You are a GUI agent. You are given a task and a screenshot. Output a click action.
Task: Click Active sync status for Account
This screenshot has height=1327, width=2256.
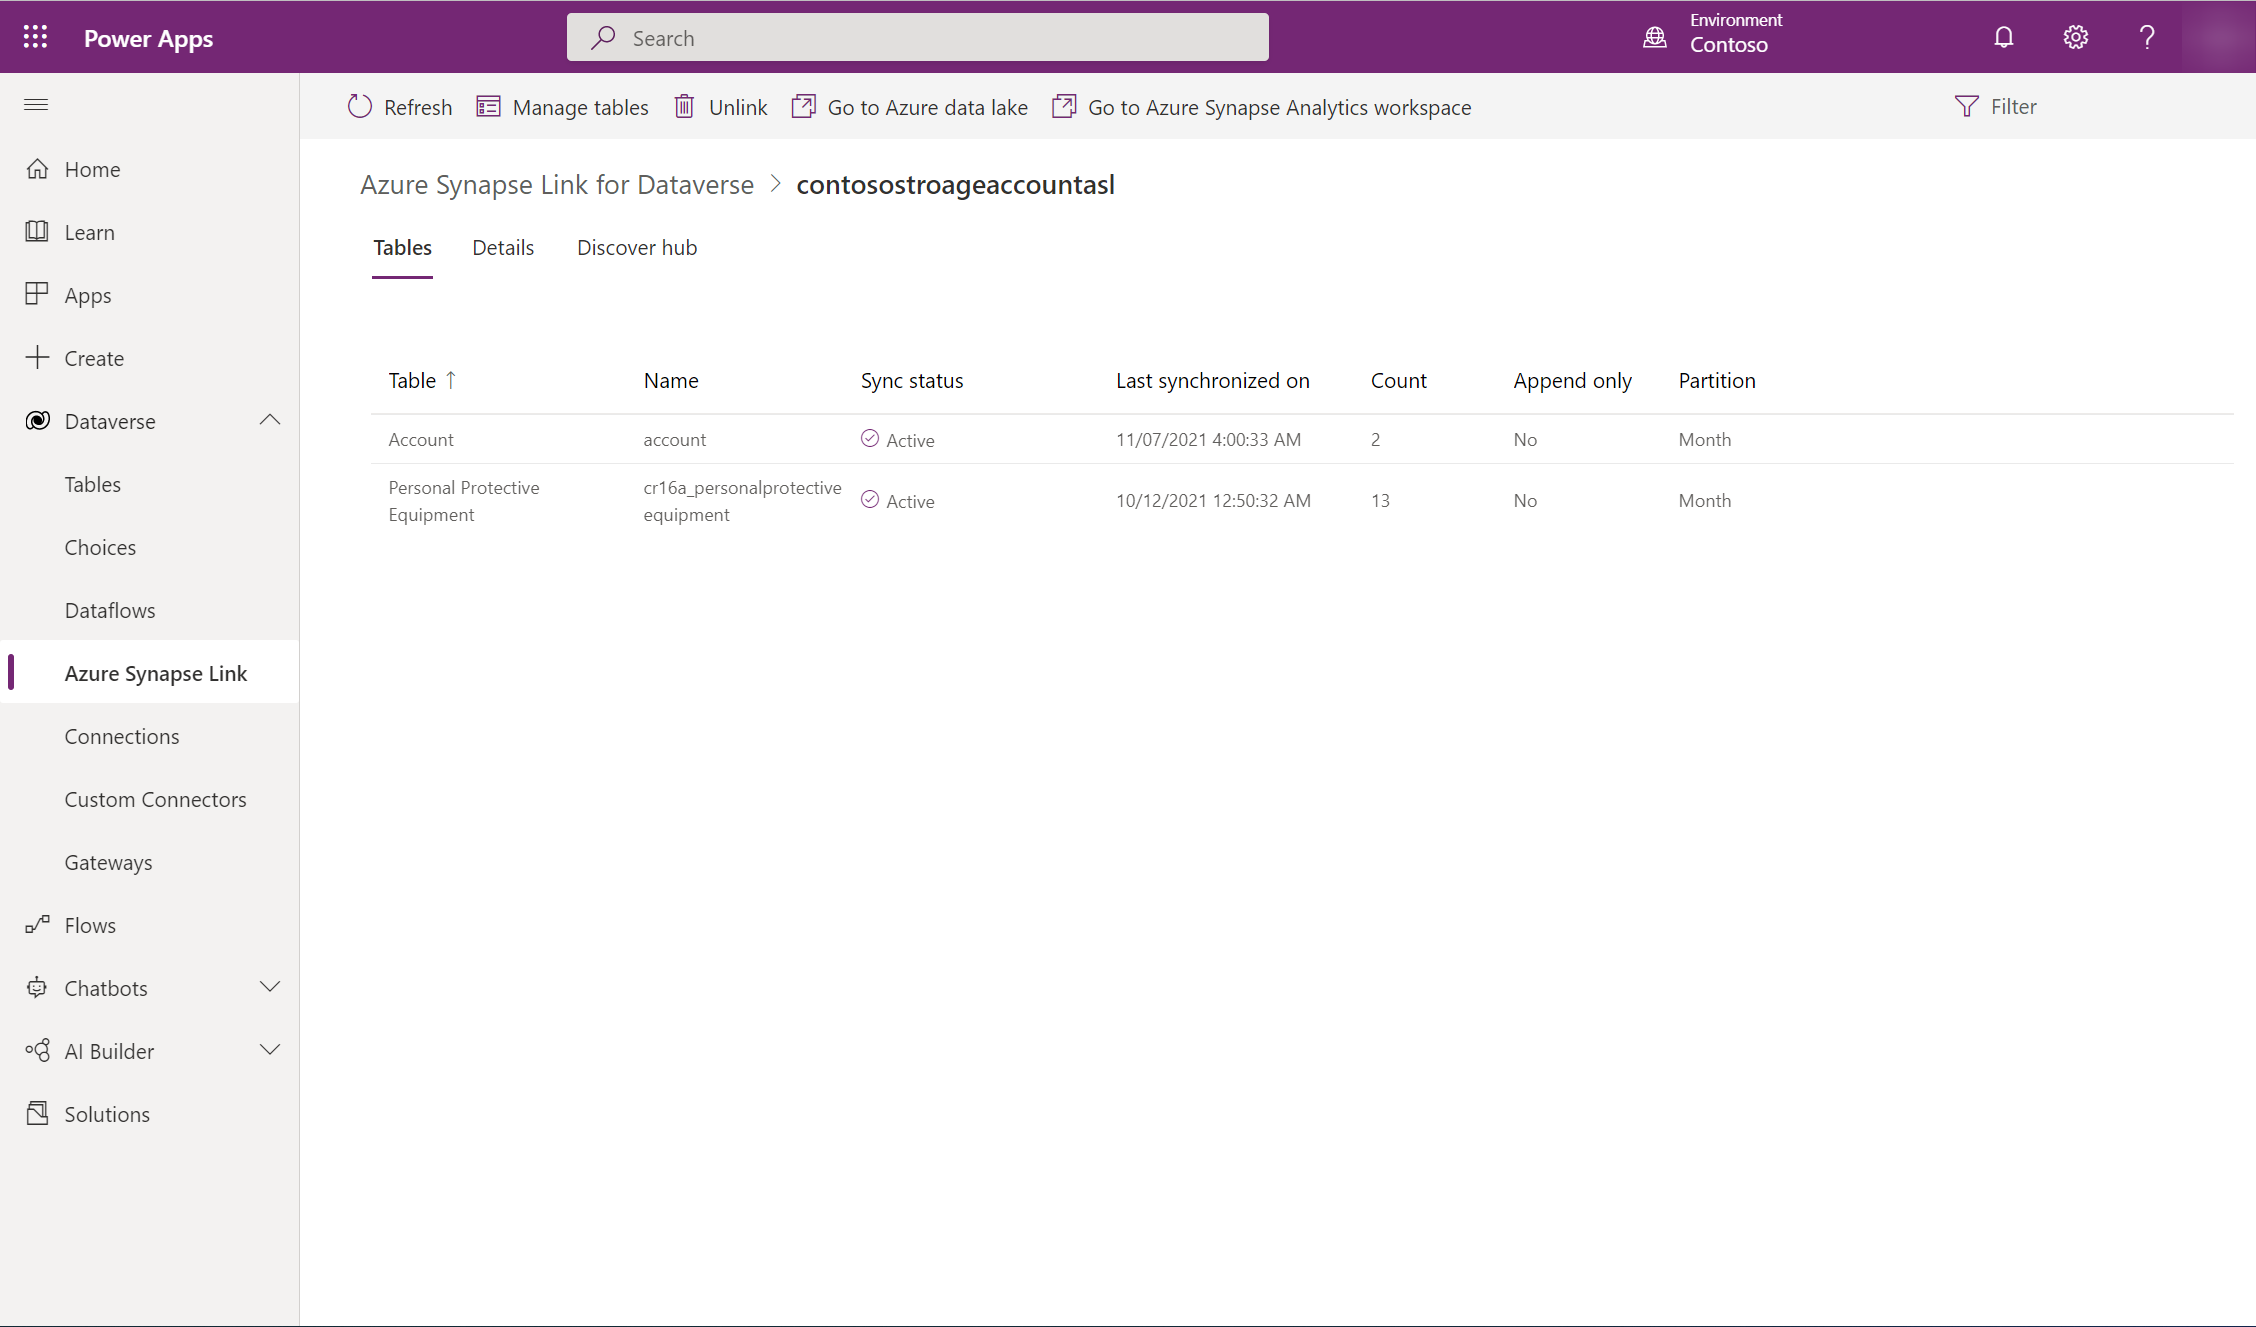coord(897,438)
